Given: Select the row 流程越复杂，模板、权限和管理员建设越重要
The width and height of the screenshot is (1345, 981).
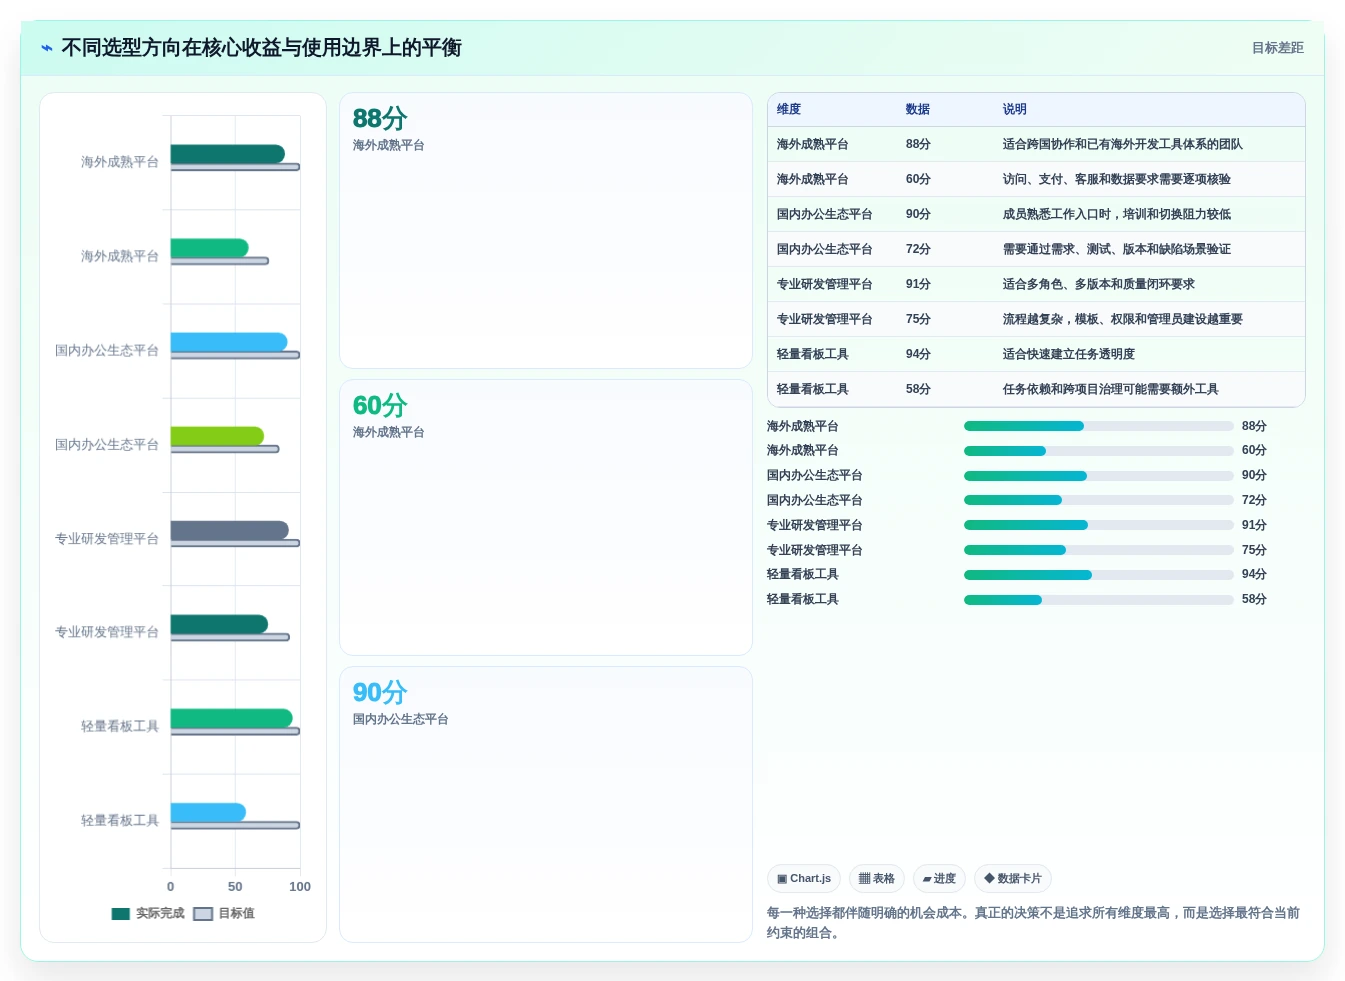Looking at the screenshot, I should coord(1036,320).
